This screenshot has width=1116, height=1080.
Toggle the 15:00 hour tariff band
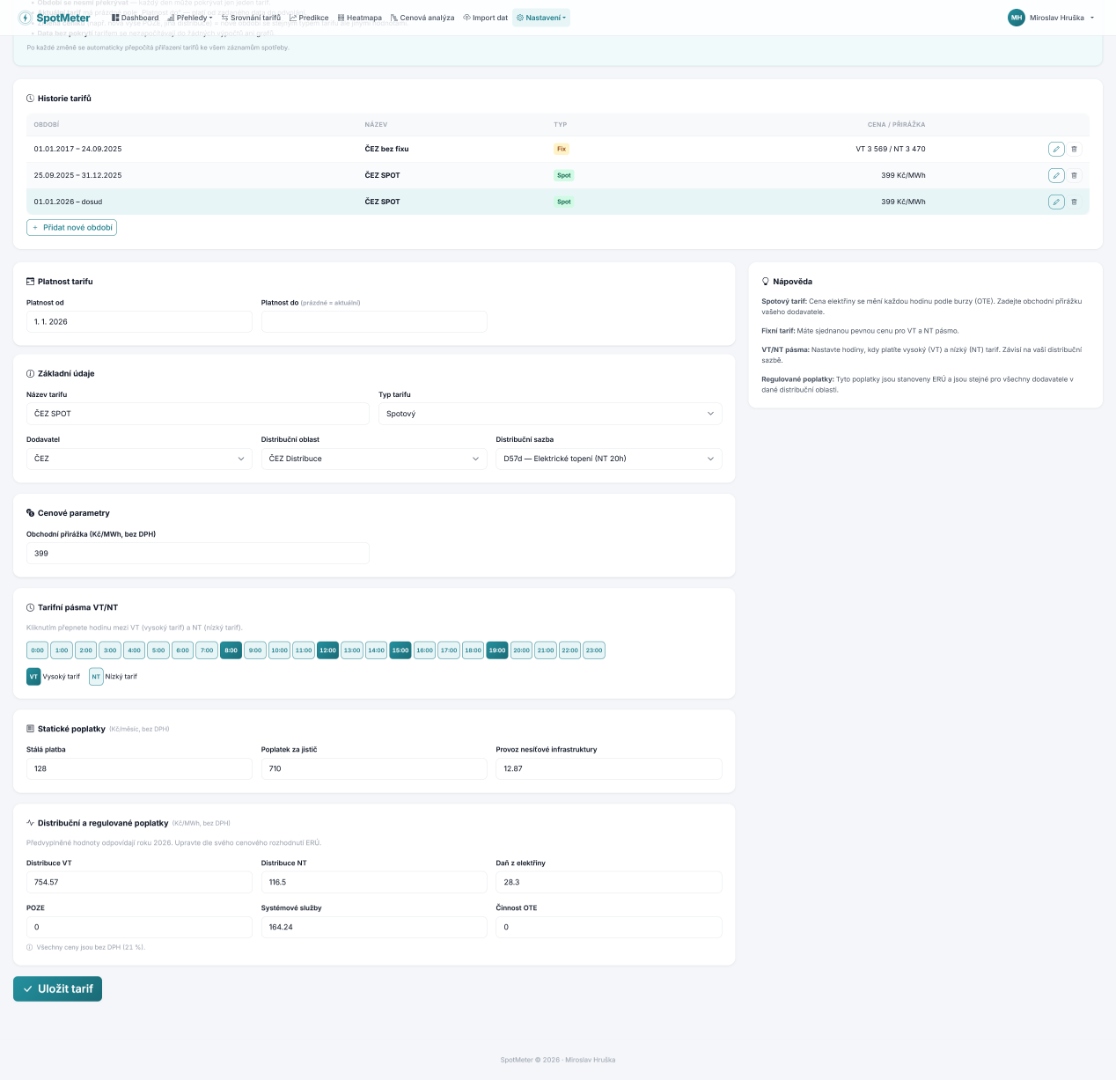click(400, 650)
